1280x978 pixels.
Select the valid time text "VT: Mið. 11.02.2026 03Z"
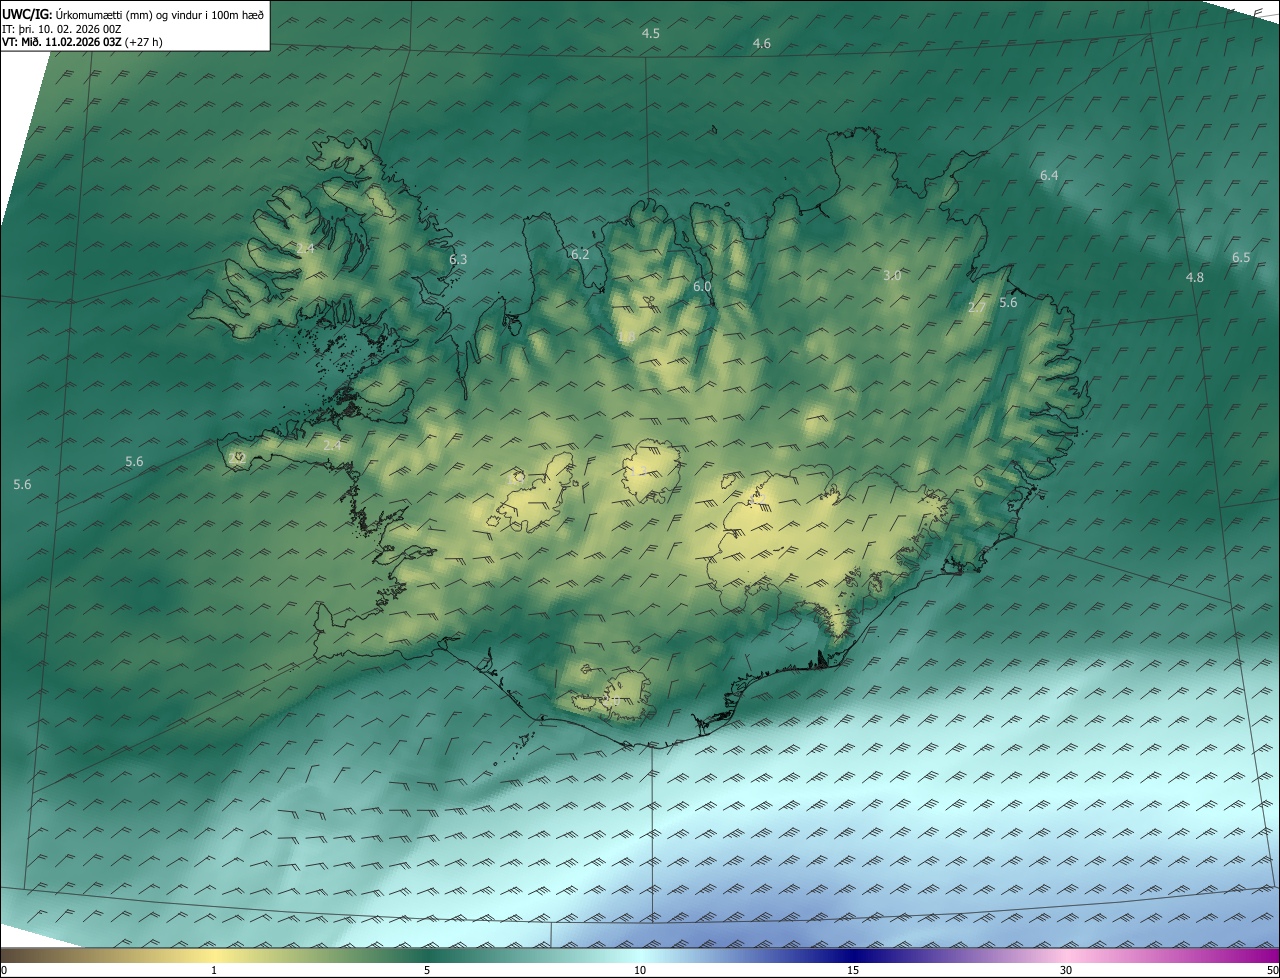pos(62,42)
